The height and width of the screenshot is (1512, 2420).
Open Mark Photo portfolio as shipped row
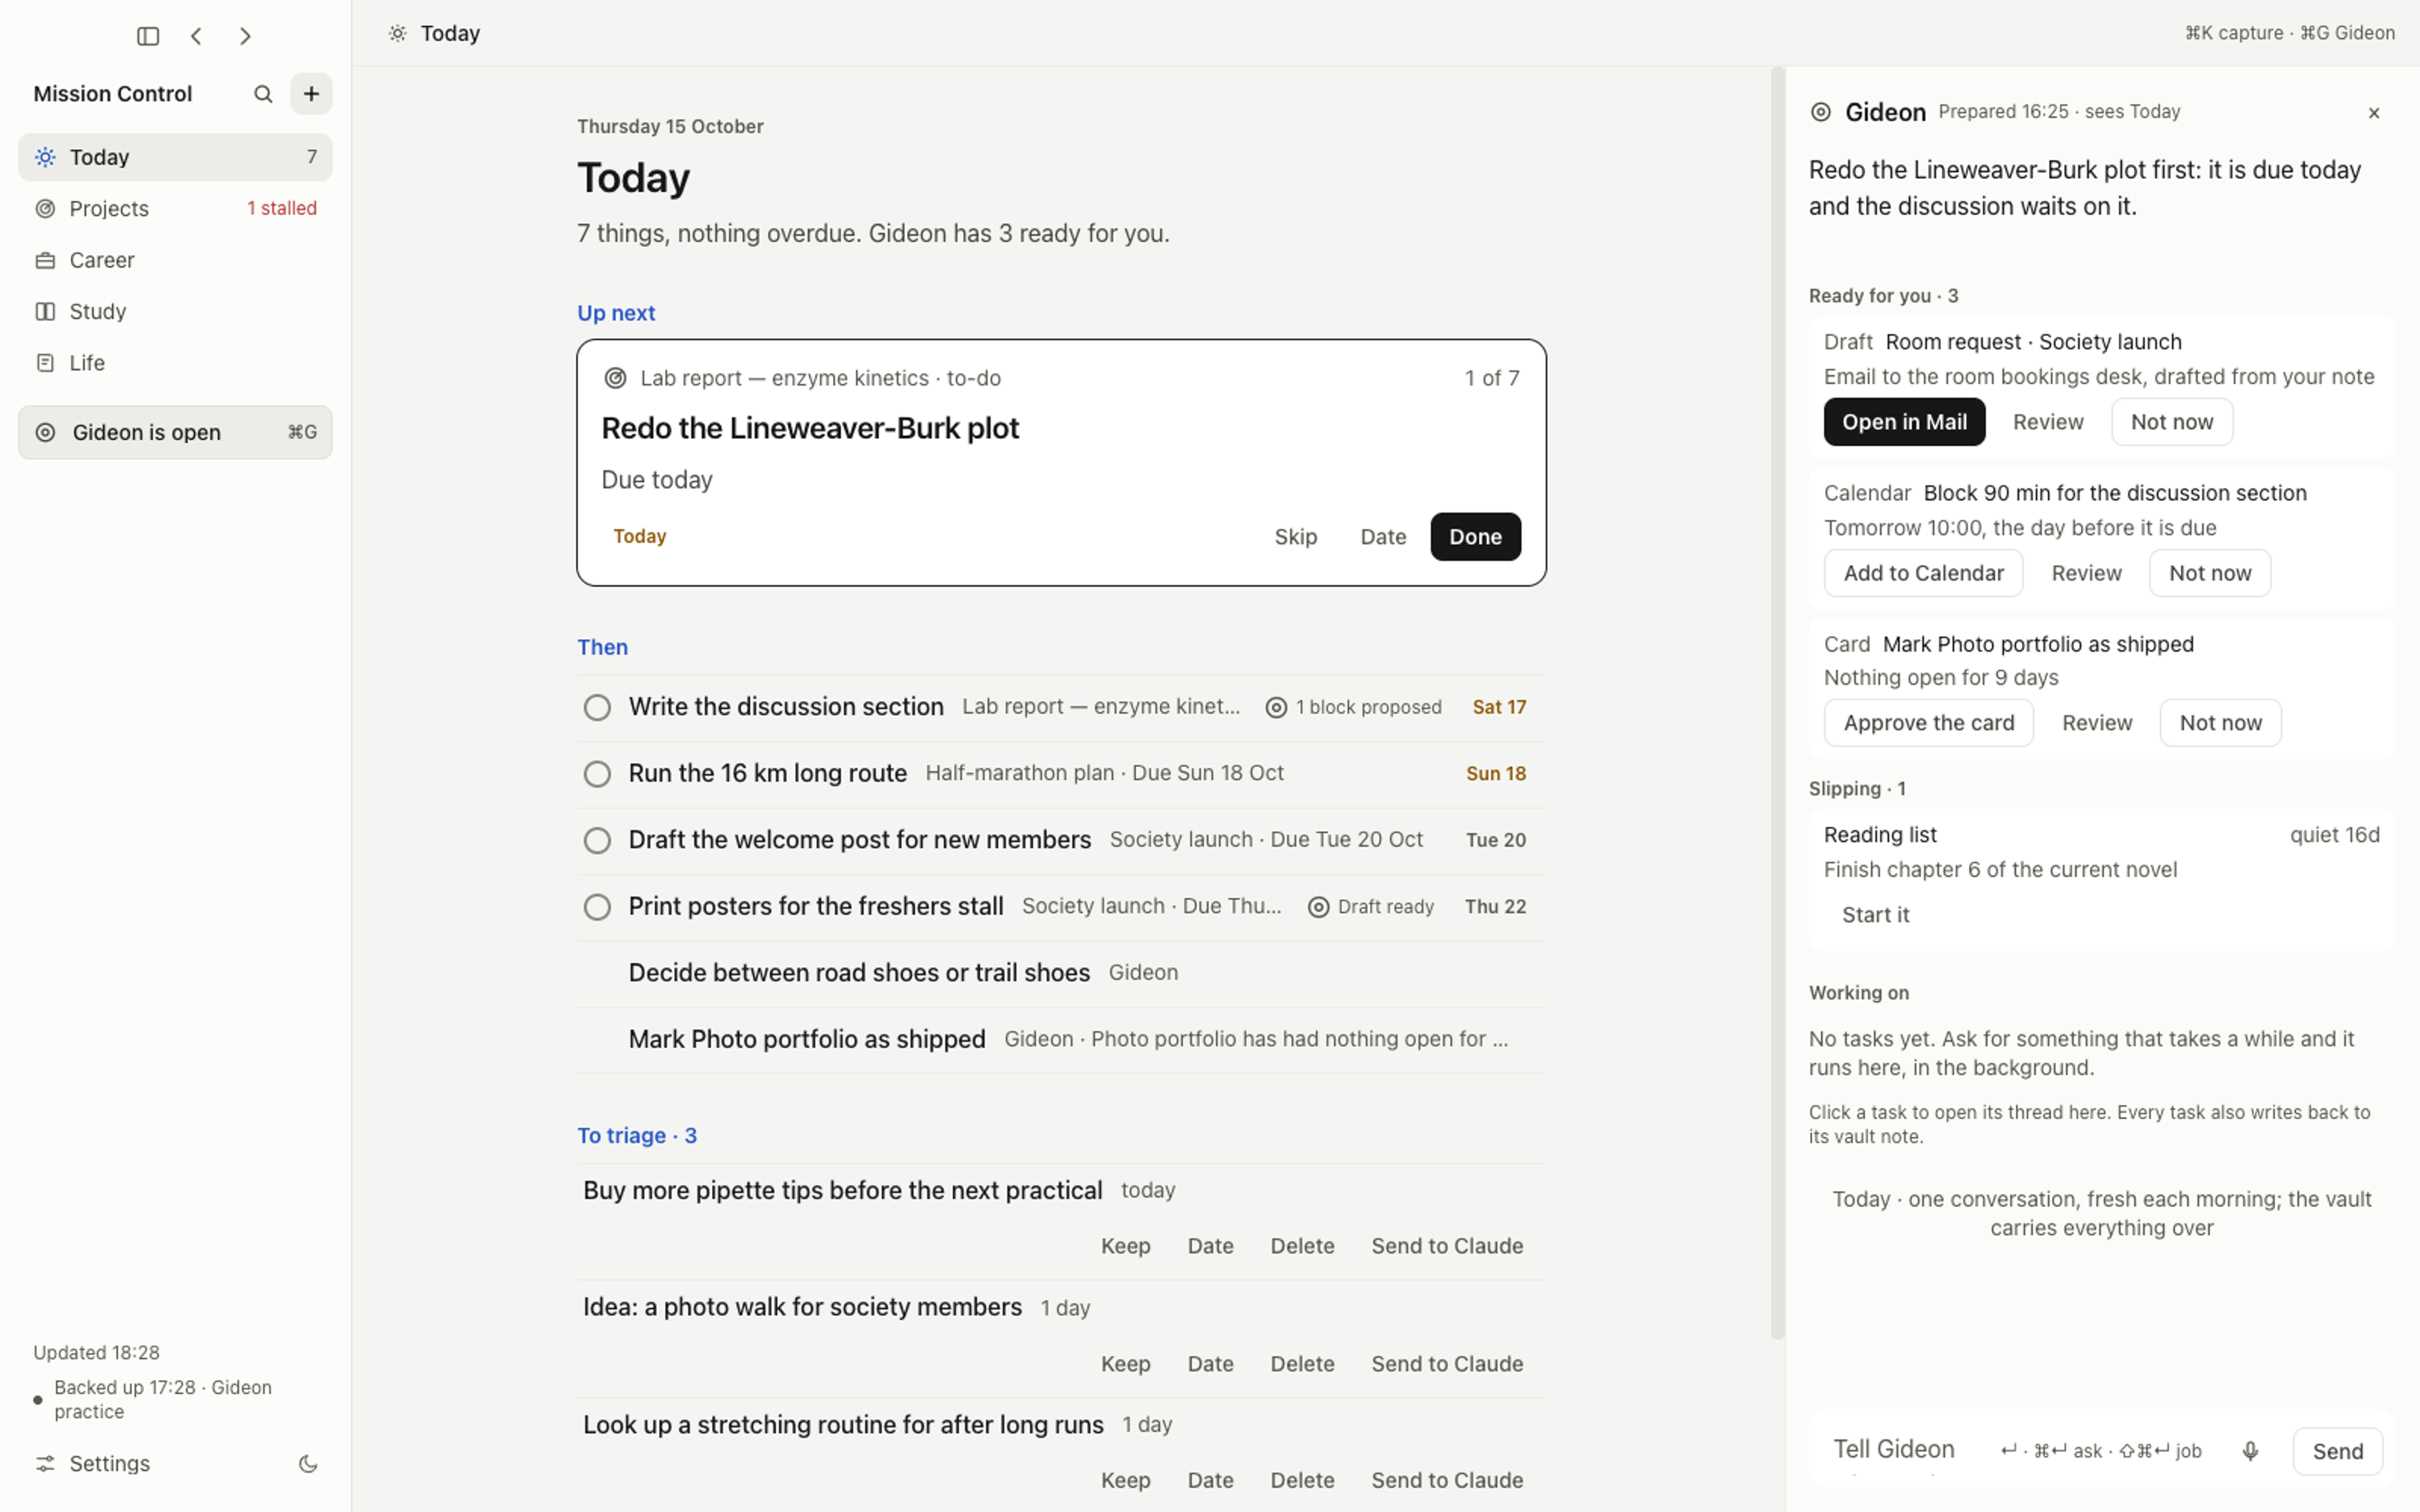[x=1061, y=1040]
